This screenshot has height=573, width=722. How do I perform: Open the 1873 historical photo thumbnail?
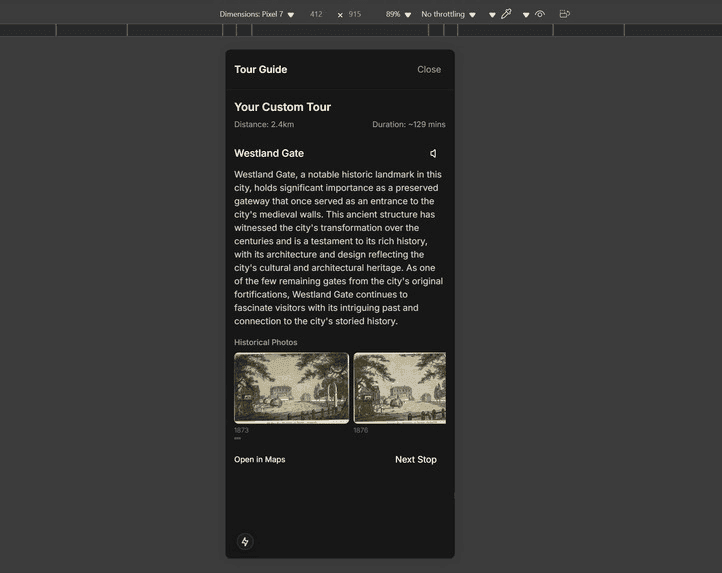point(291,388)
